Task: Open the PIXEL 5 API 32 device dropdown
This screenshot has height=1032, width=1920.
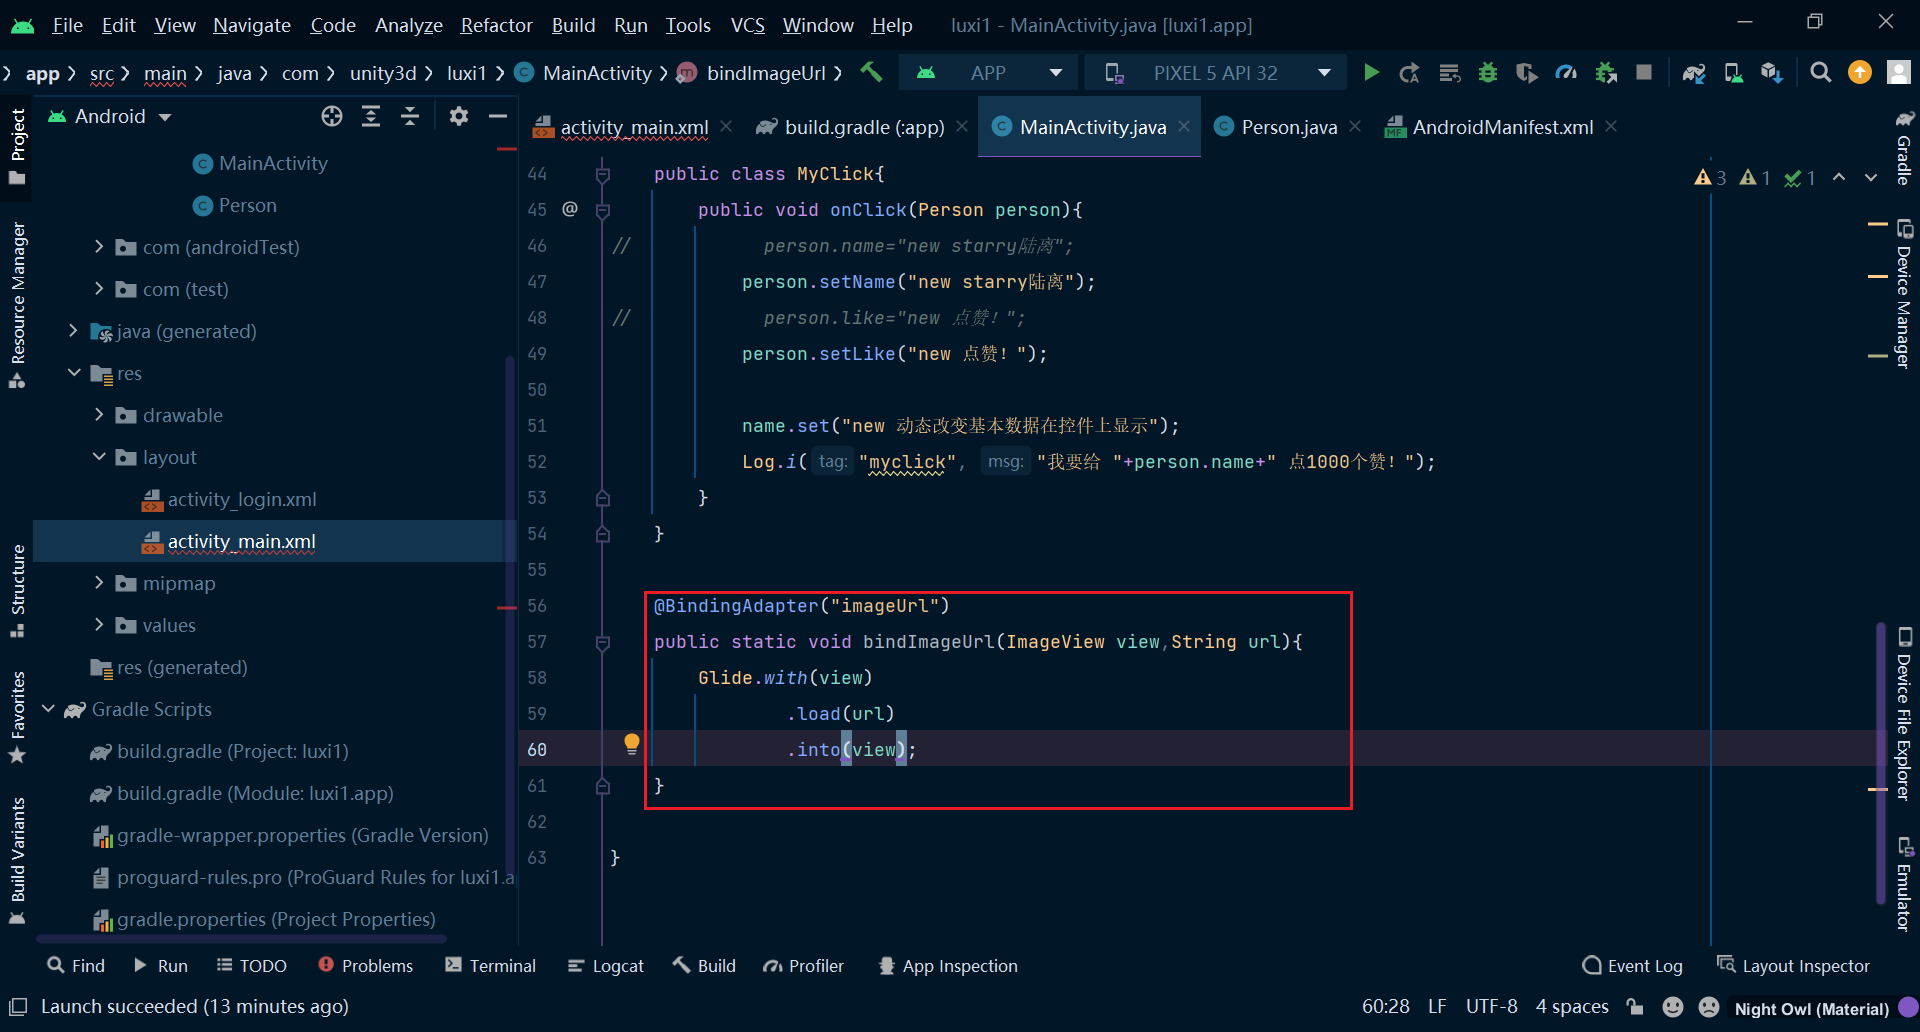Action: pyautogui.click(x=1216, y=72)
